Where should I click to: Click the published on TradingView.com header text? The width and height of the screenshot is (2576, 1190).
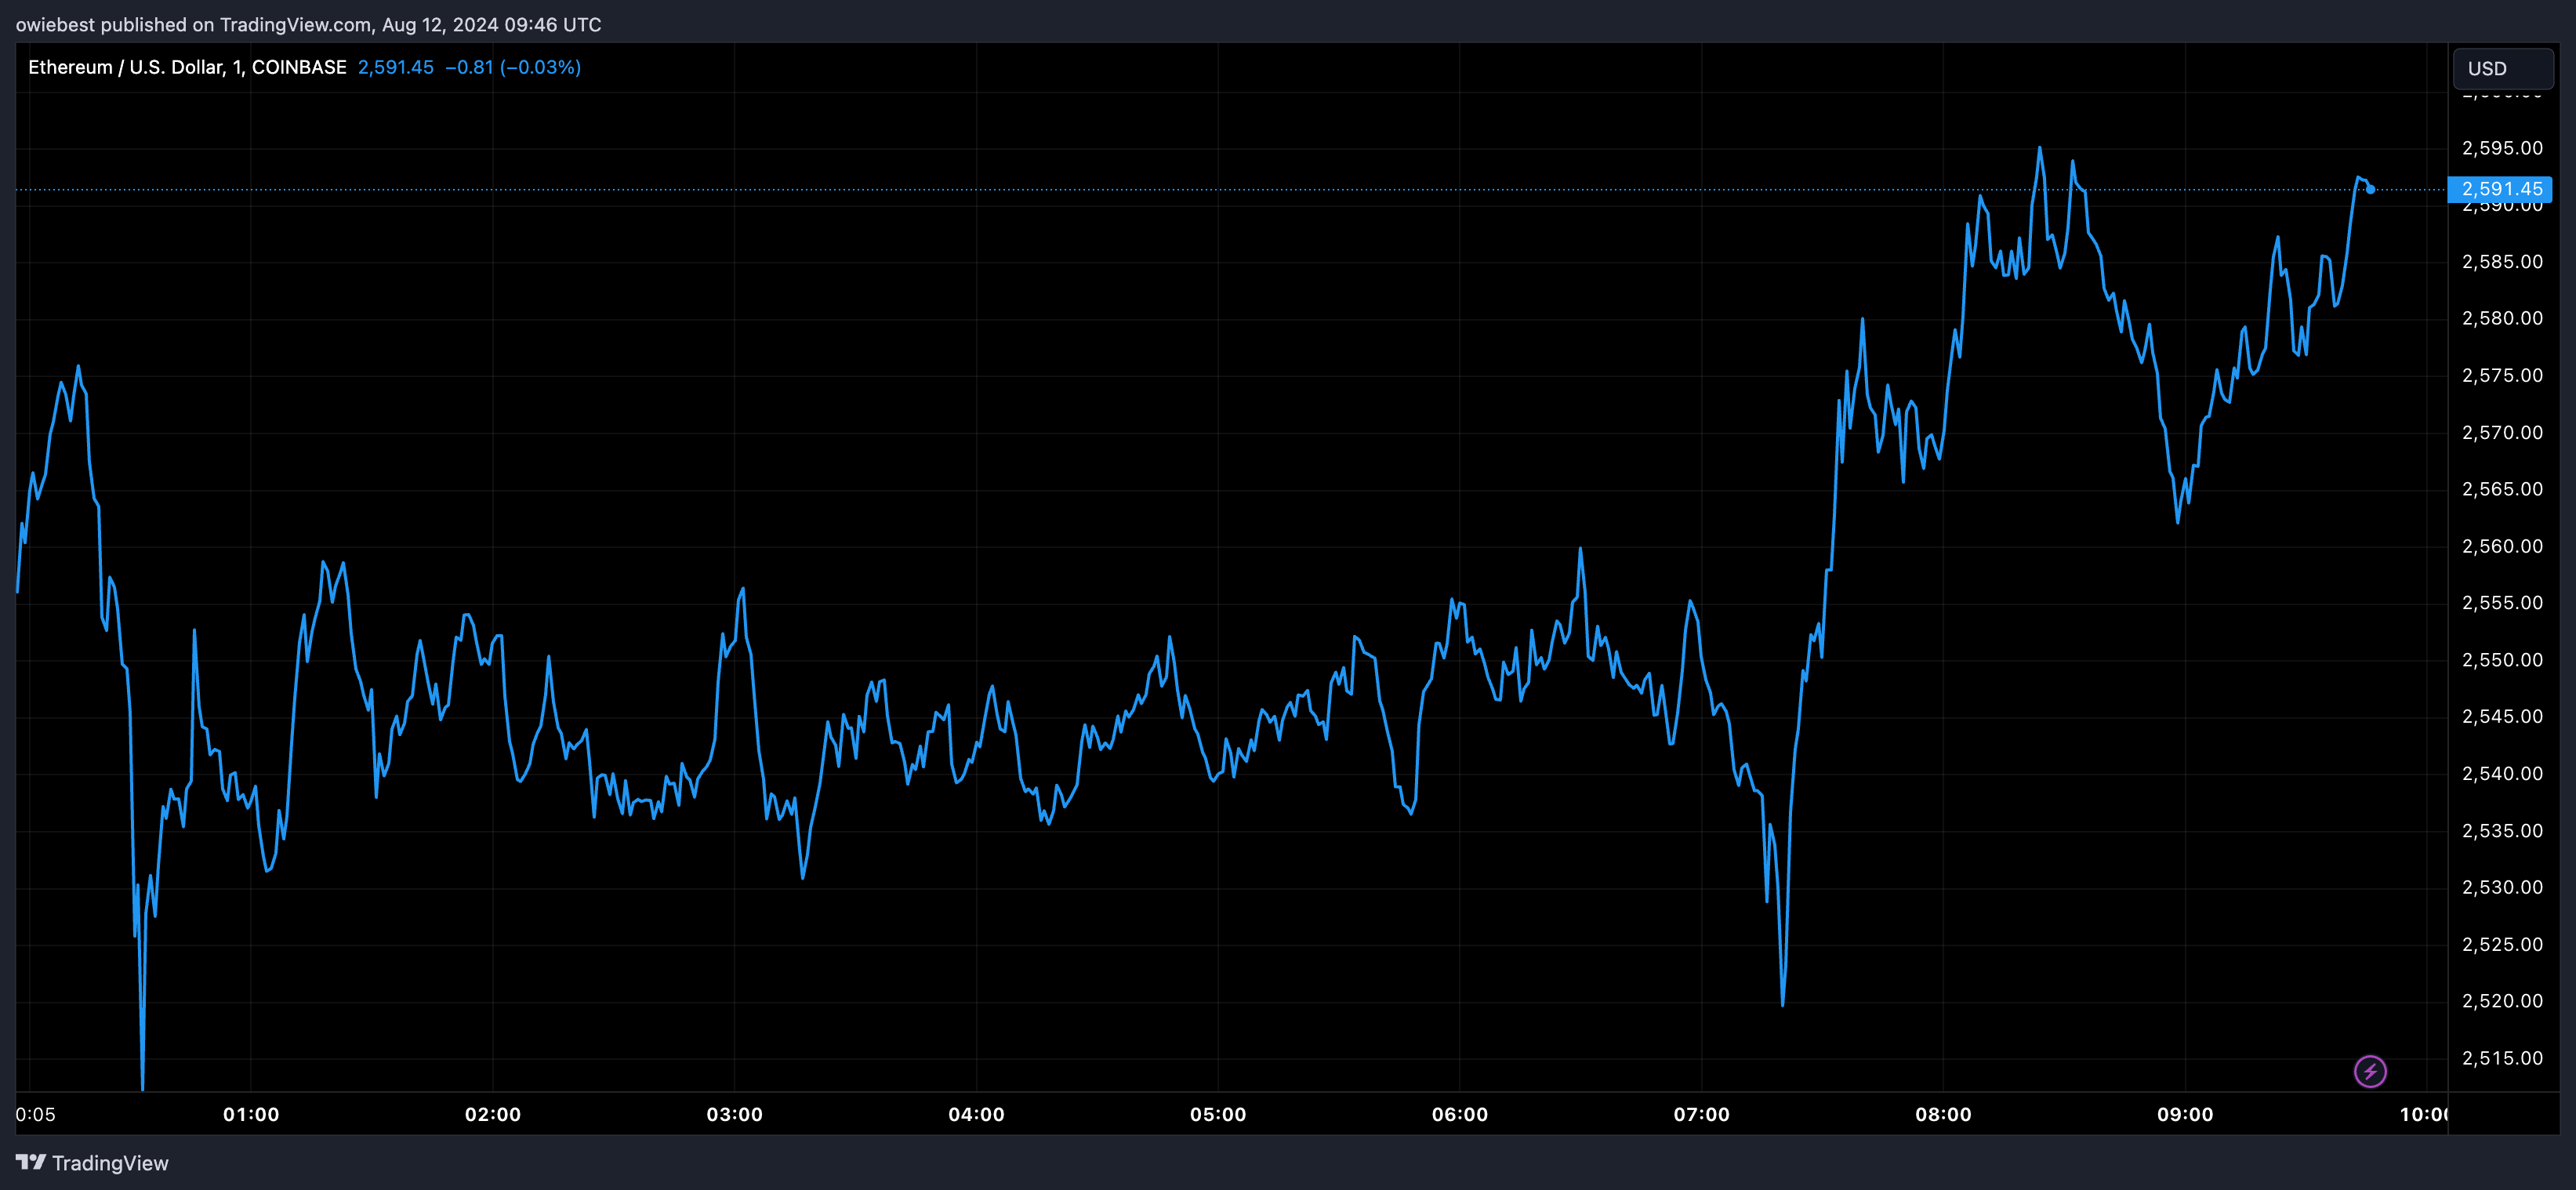point(308,24)
